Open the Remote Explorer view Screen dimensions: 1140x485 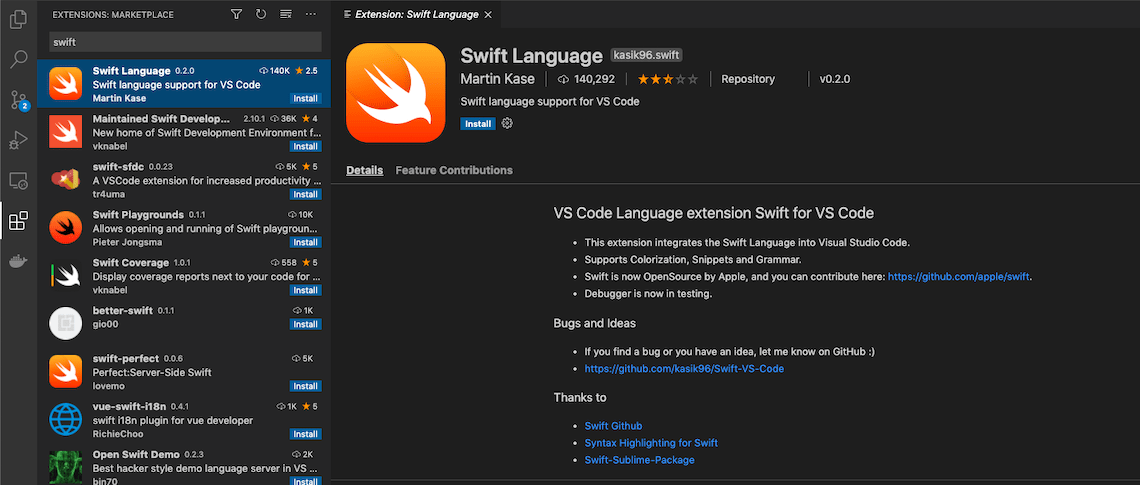pyautogui.click(x=18, y=180)
